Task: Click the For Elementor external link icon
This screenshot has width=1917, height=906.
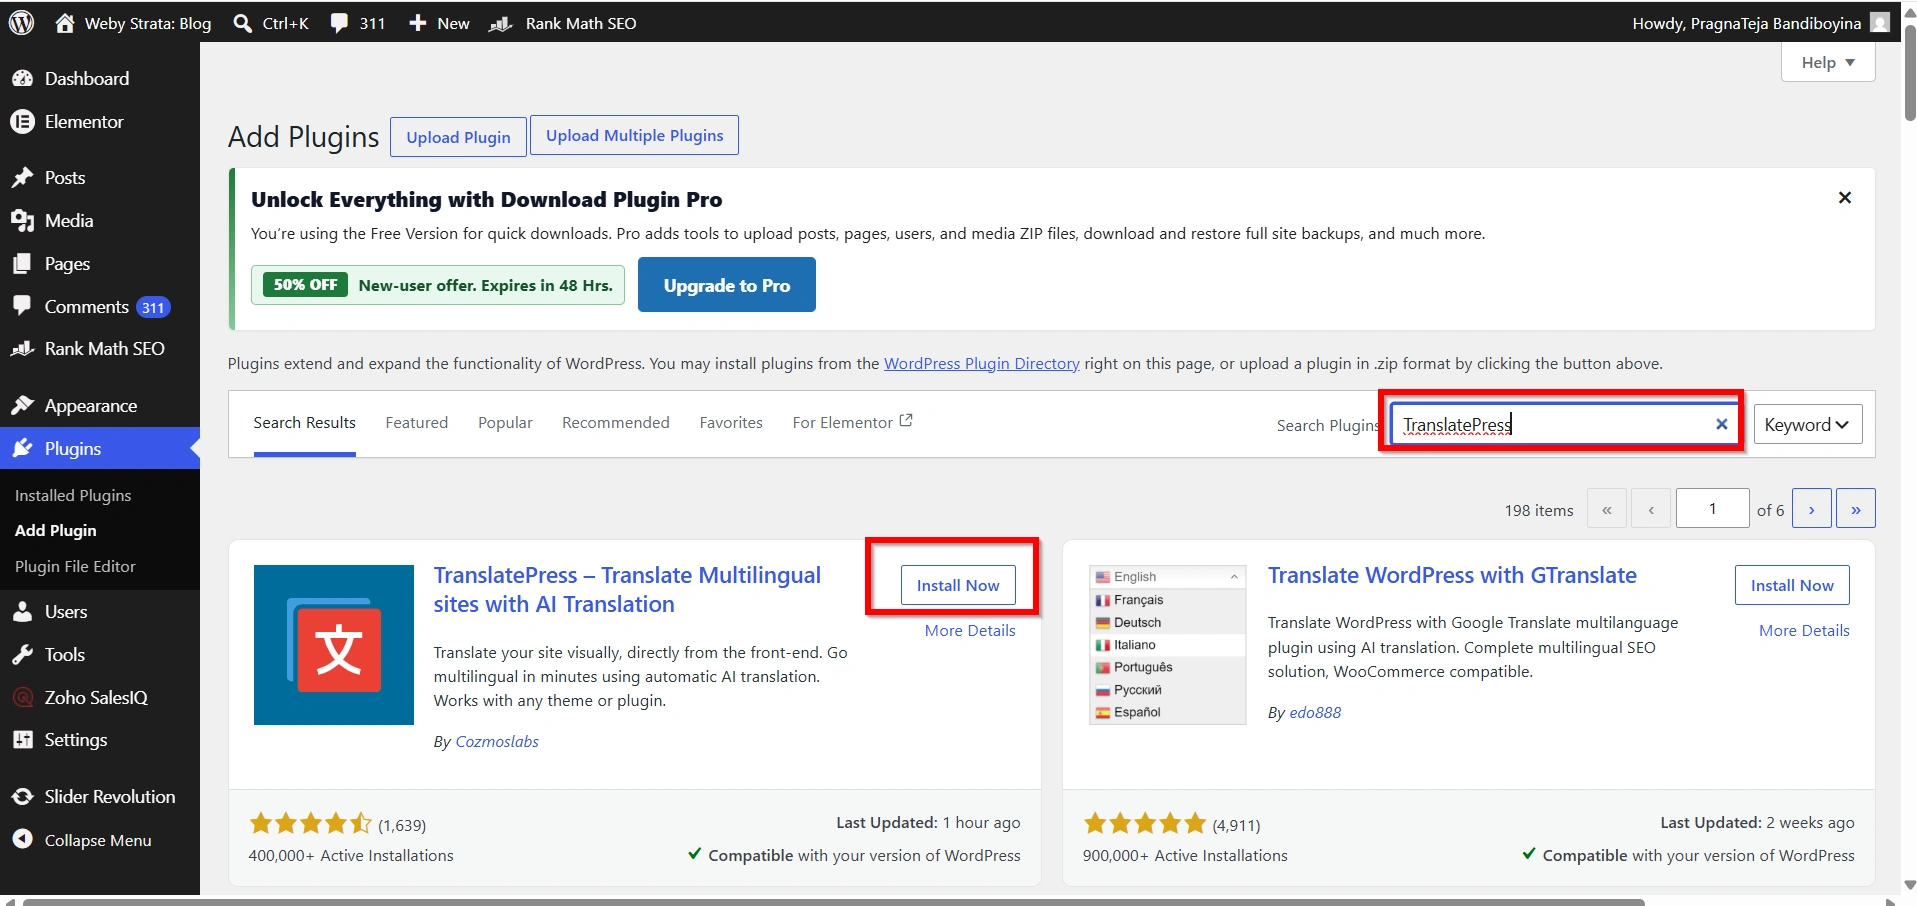Action: coord(906,421)
